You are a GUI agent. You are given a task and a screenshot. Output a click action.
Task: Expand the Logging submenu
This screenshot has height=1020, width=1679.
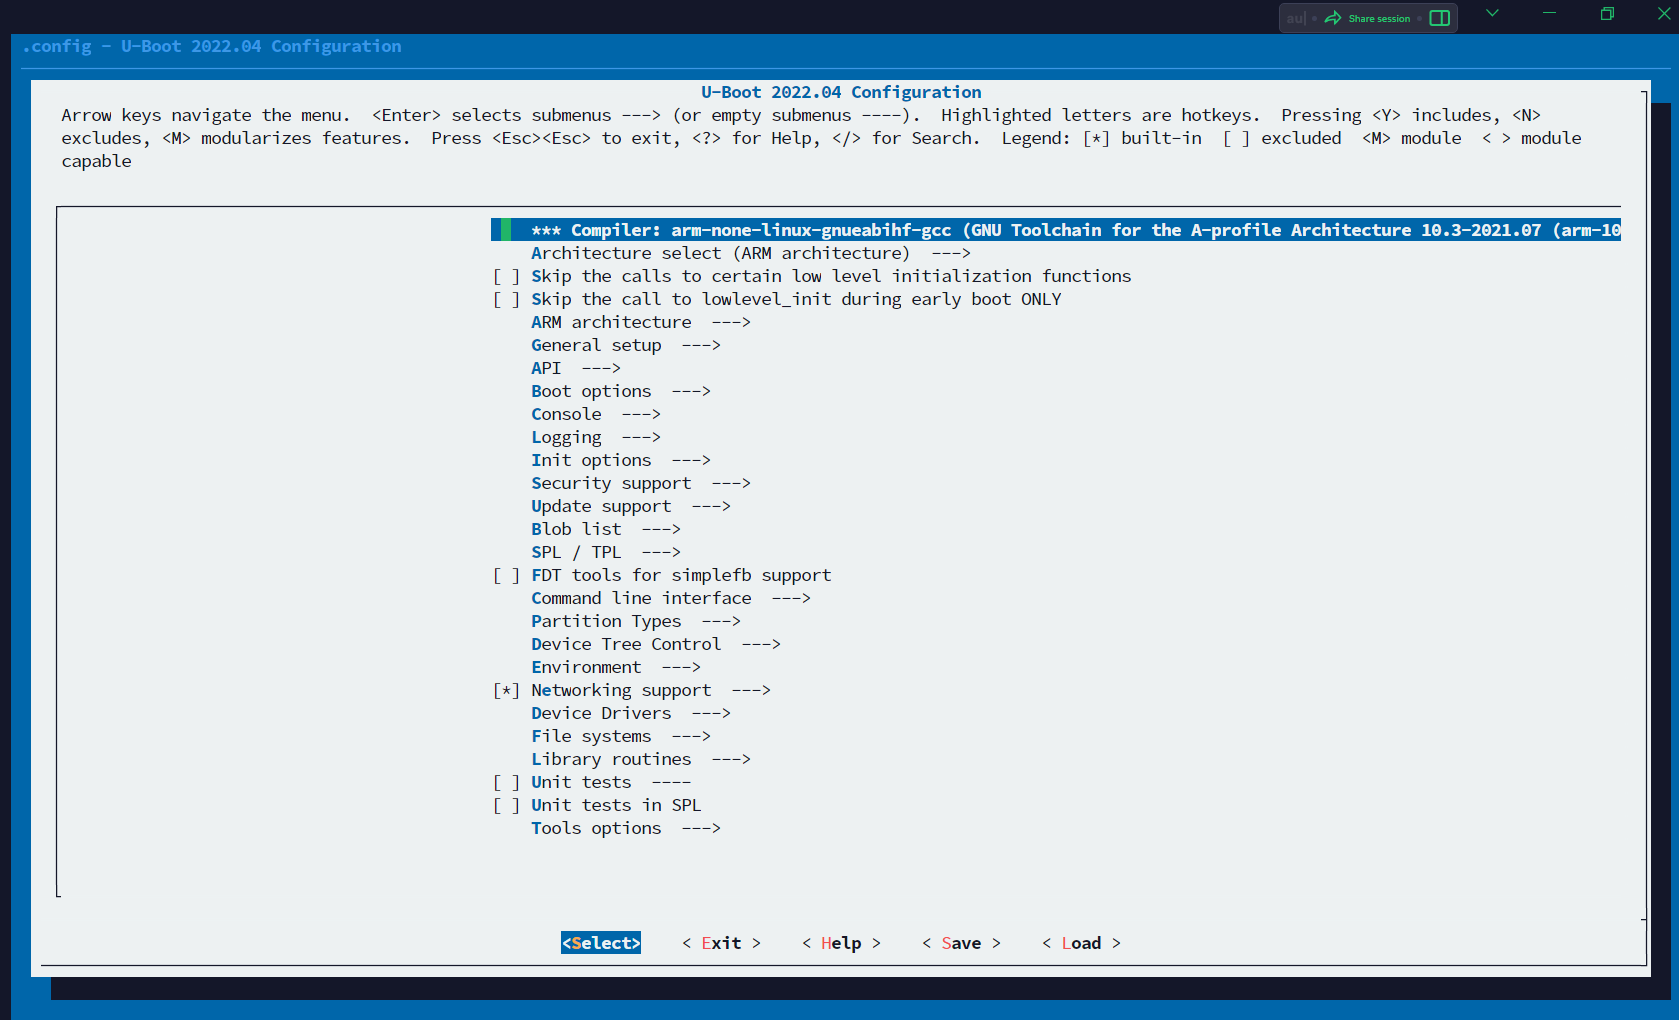click(x=595, y=438)
